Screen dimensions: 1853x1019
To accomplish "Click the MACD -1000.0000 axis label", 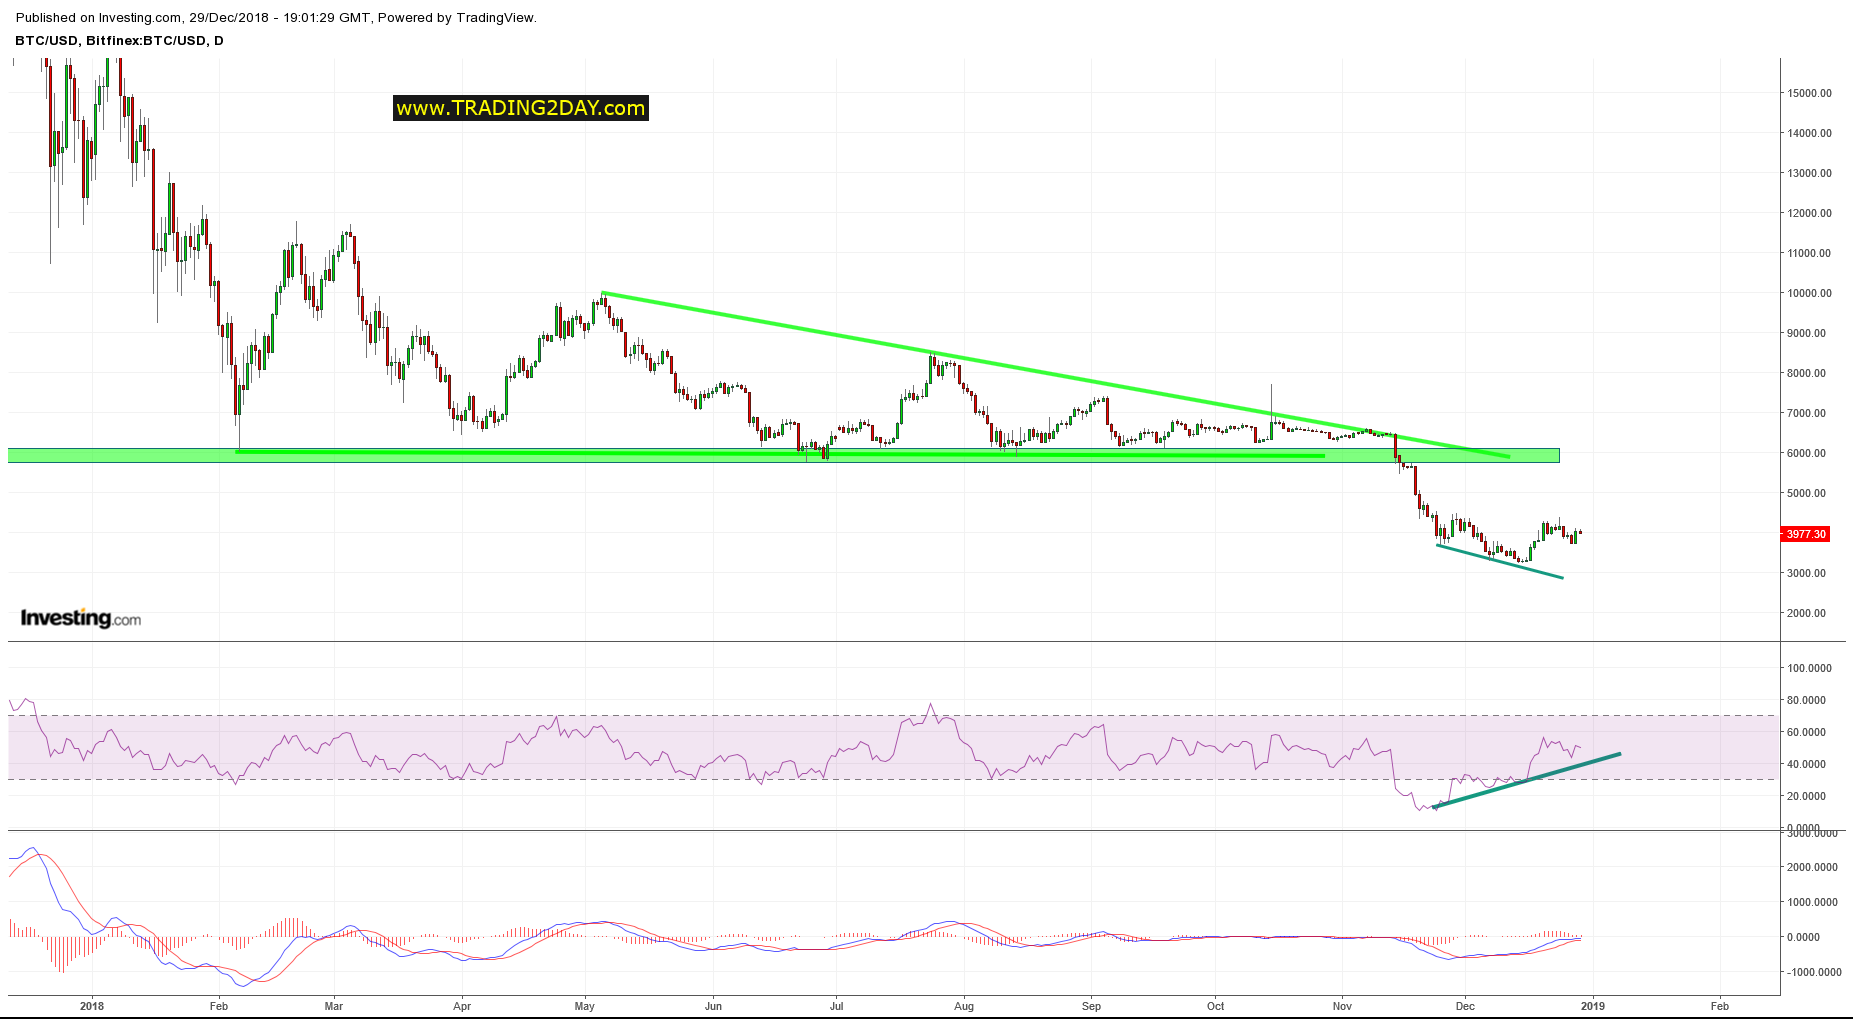I will (1812, 972).
